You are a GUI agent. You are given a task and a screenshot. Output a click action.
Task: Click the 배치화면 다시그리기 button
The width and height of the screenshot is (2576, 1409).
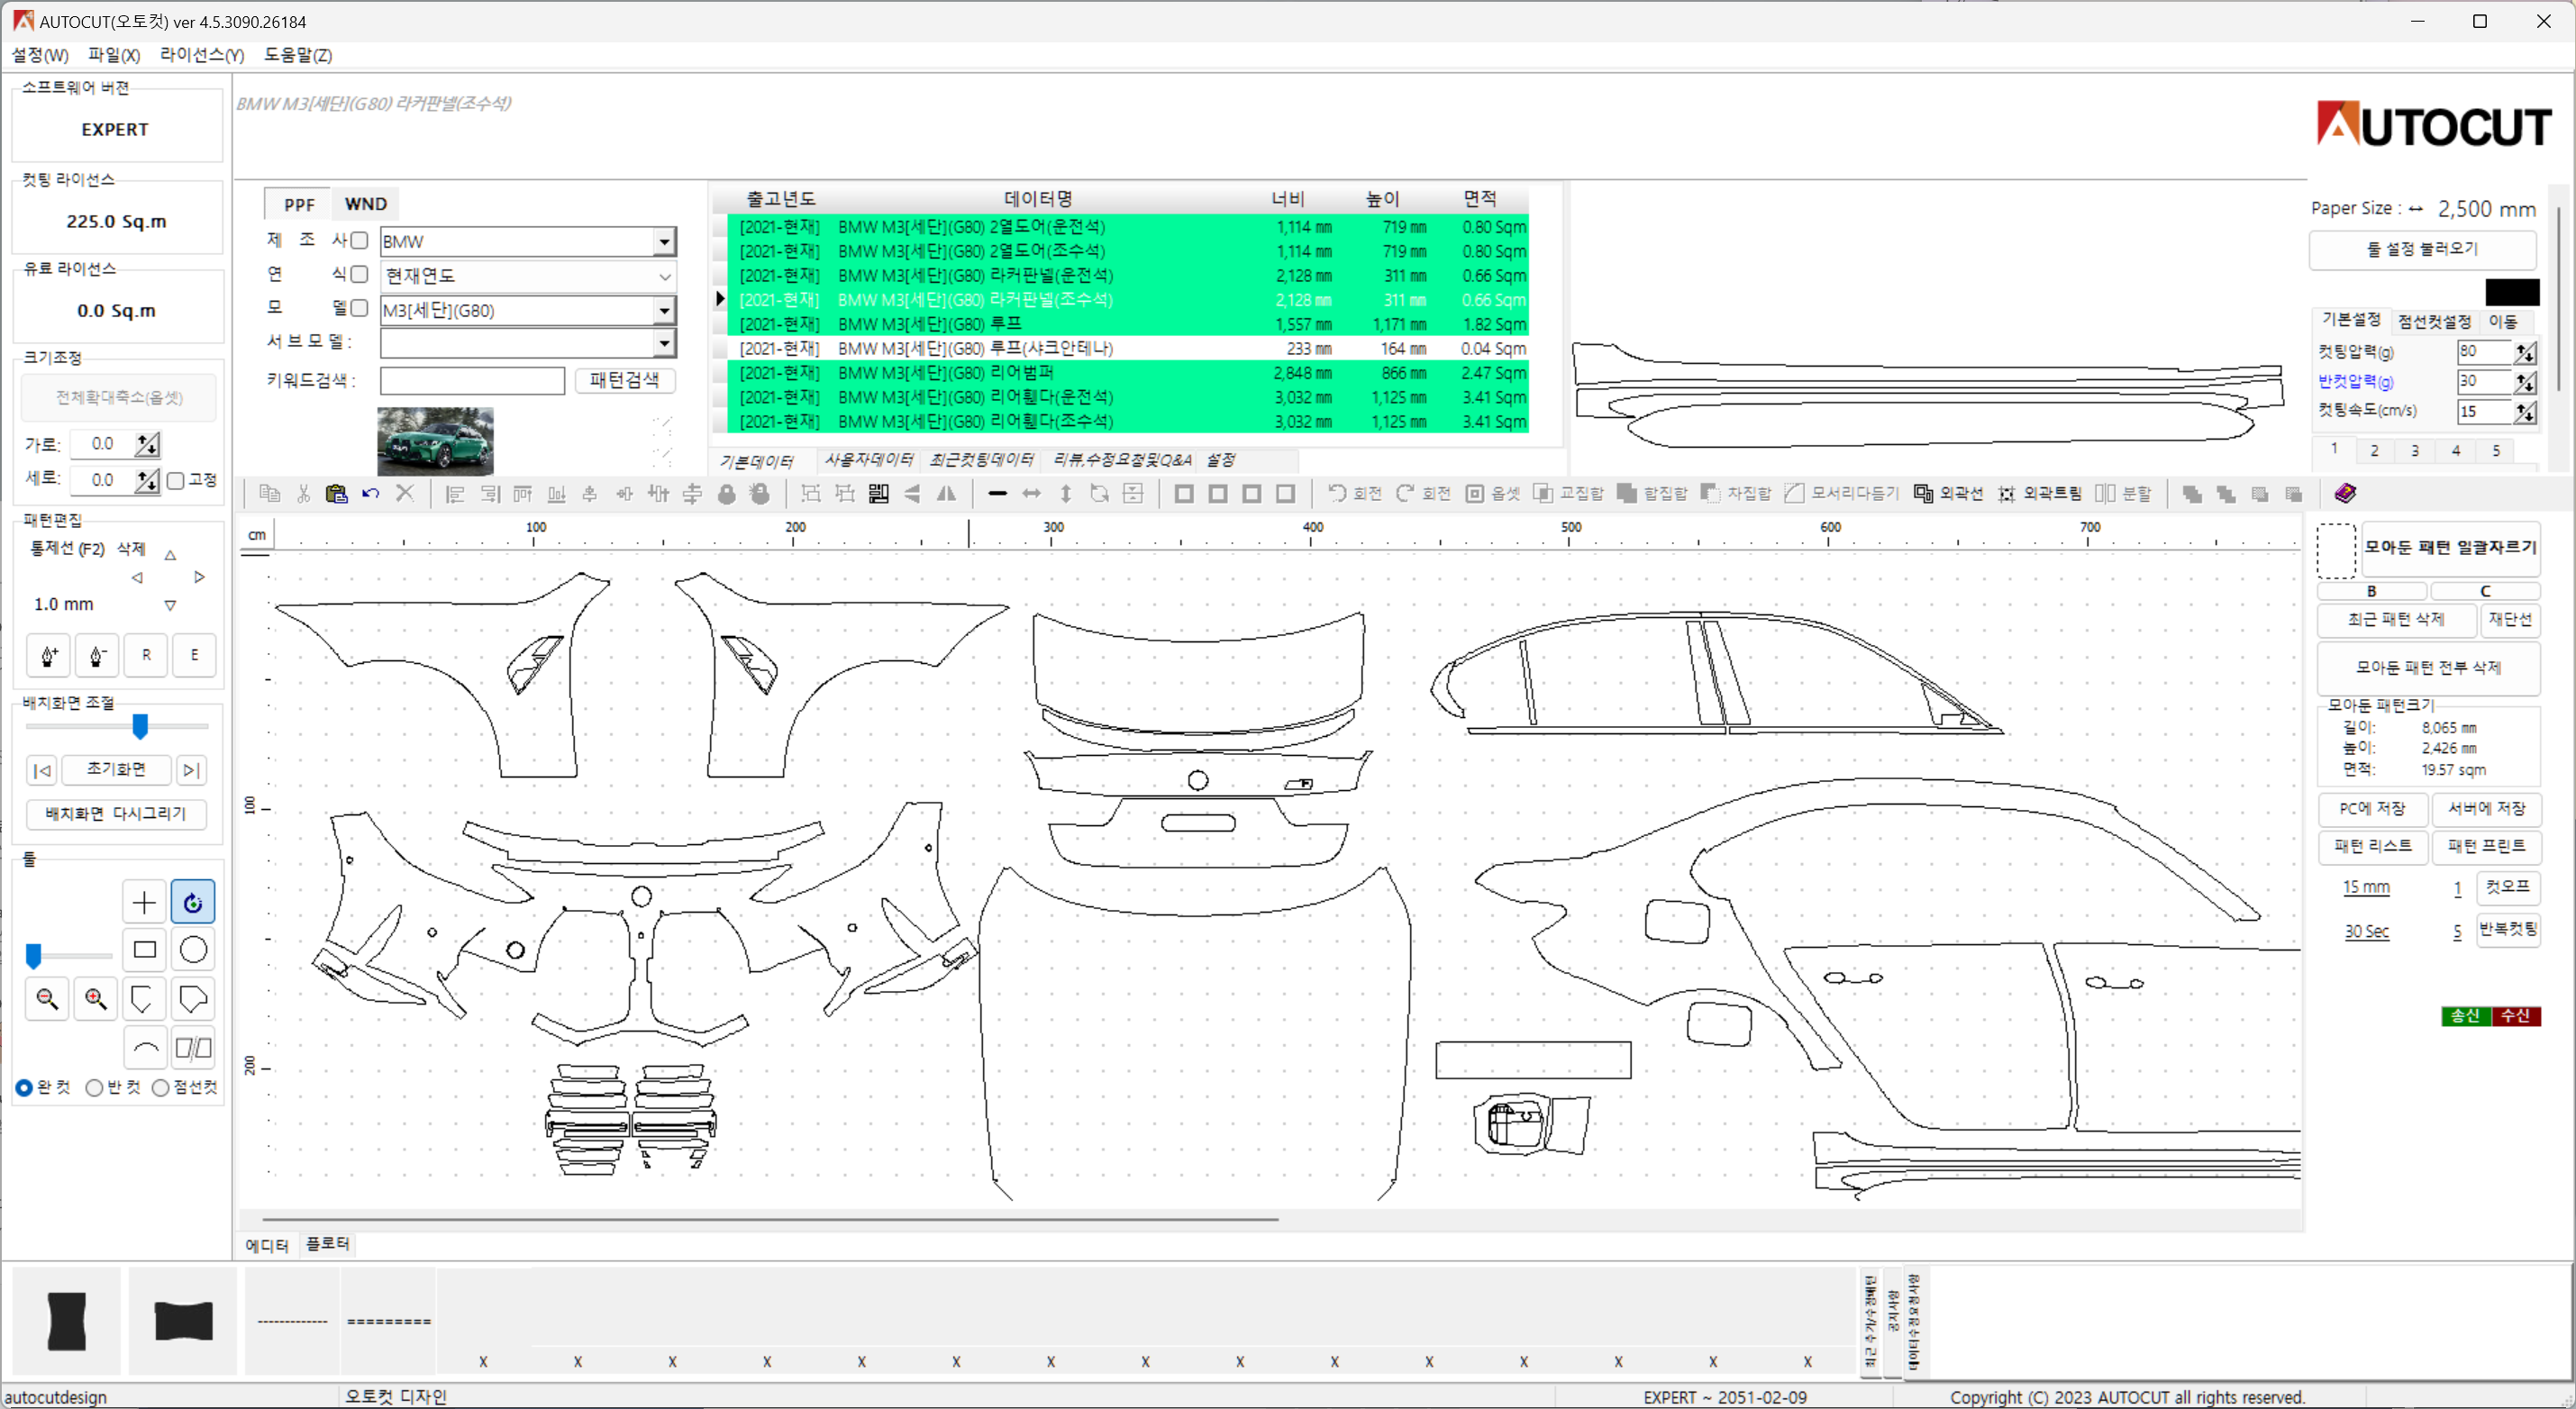point(116,814)
